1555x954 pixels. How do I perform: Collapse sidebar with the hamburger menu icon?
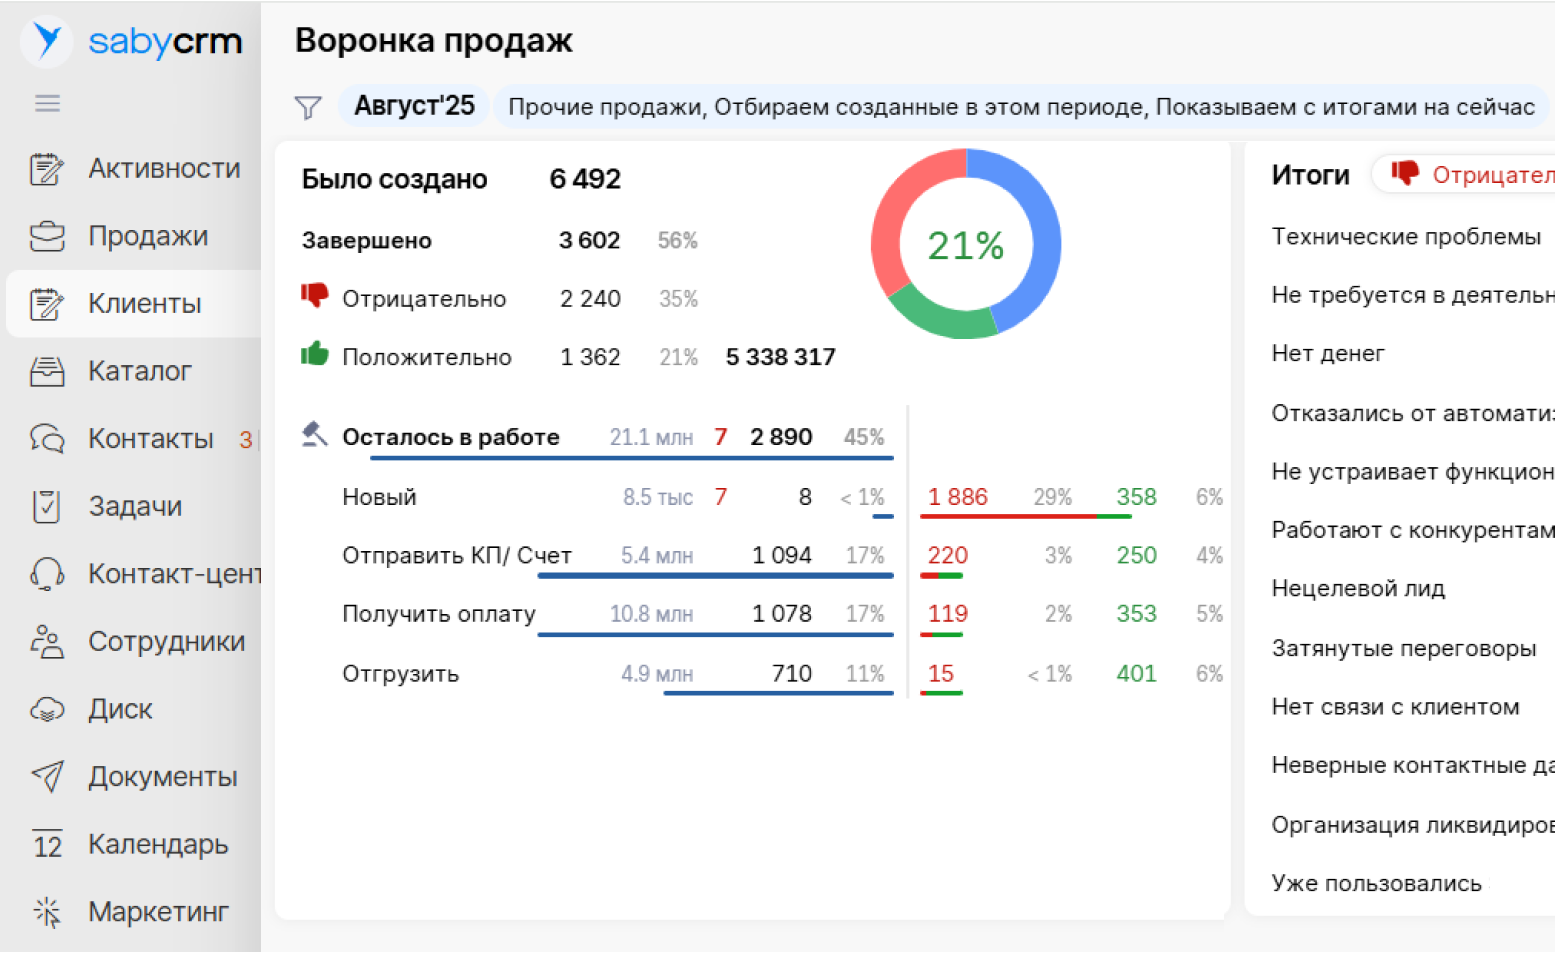point(47,104)
